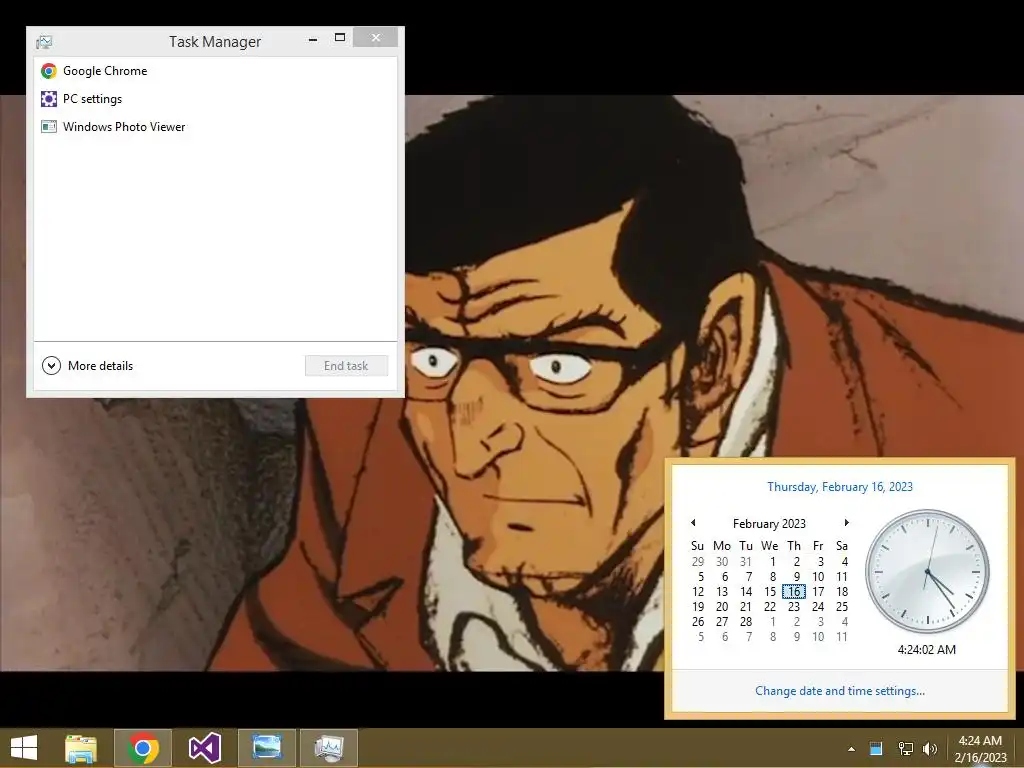Viewport: 1024px width, 768px height.
Task: Select February 19 in the calendar
Action: tap(698, 607)
